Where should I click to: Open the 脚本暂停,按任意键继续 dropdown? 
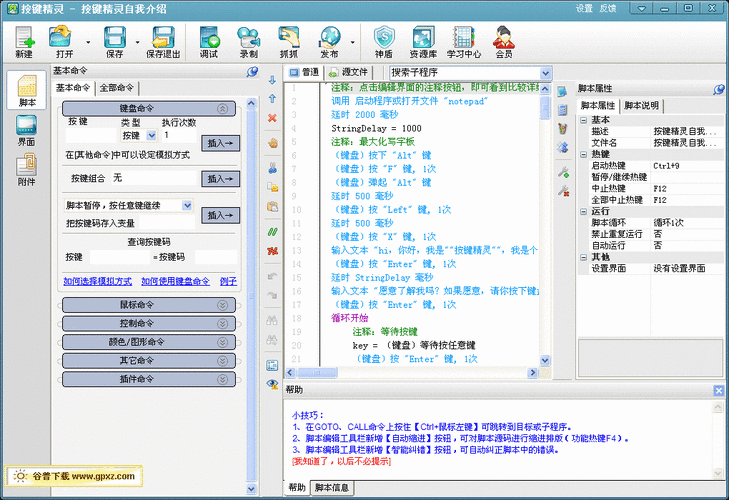pyautogui.click(x=187, y=205)
